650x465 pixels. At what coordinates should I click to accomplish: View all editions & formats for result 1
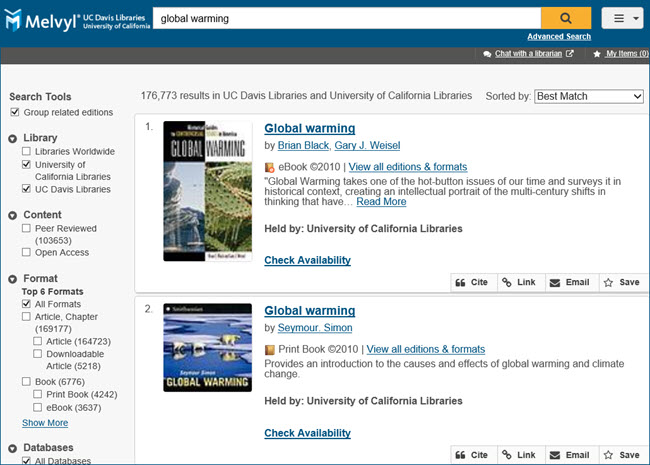point(407,167)
